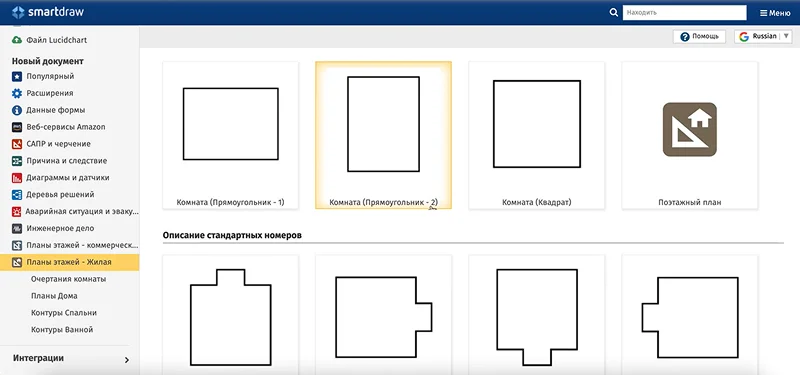800x375 pixels.
Task: Select Аварийная ситуация и эваку... category
Action: coord(82,212)
